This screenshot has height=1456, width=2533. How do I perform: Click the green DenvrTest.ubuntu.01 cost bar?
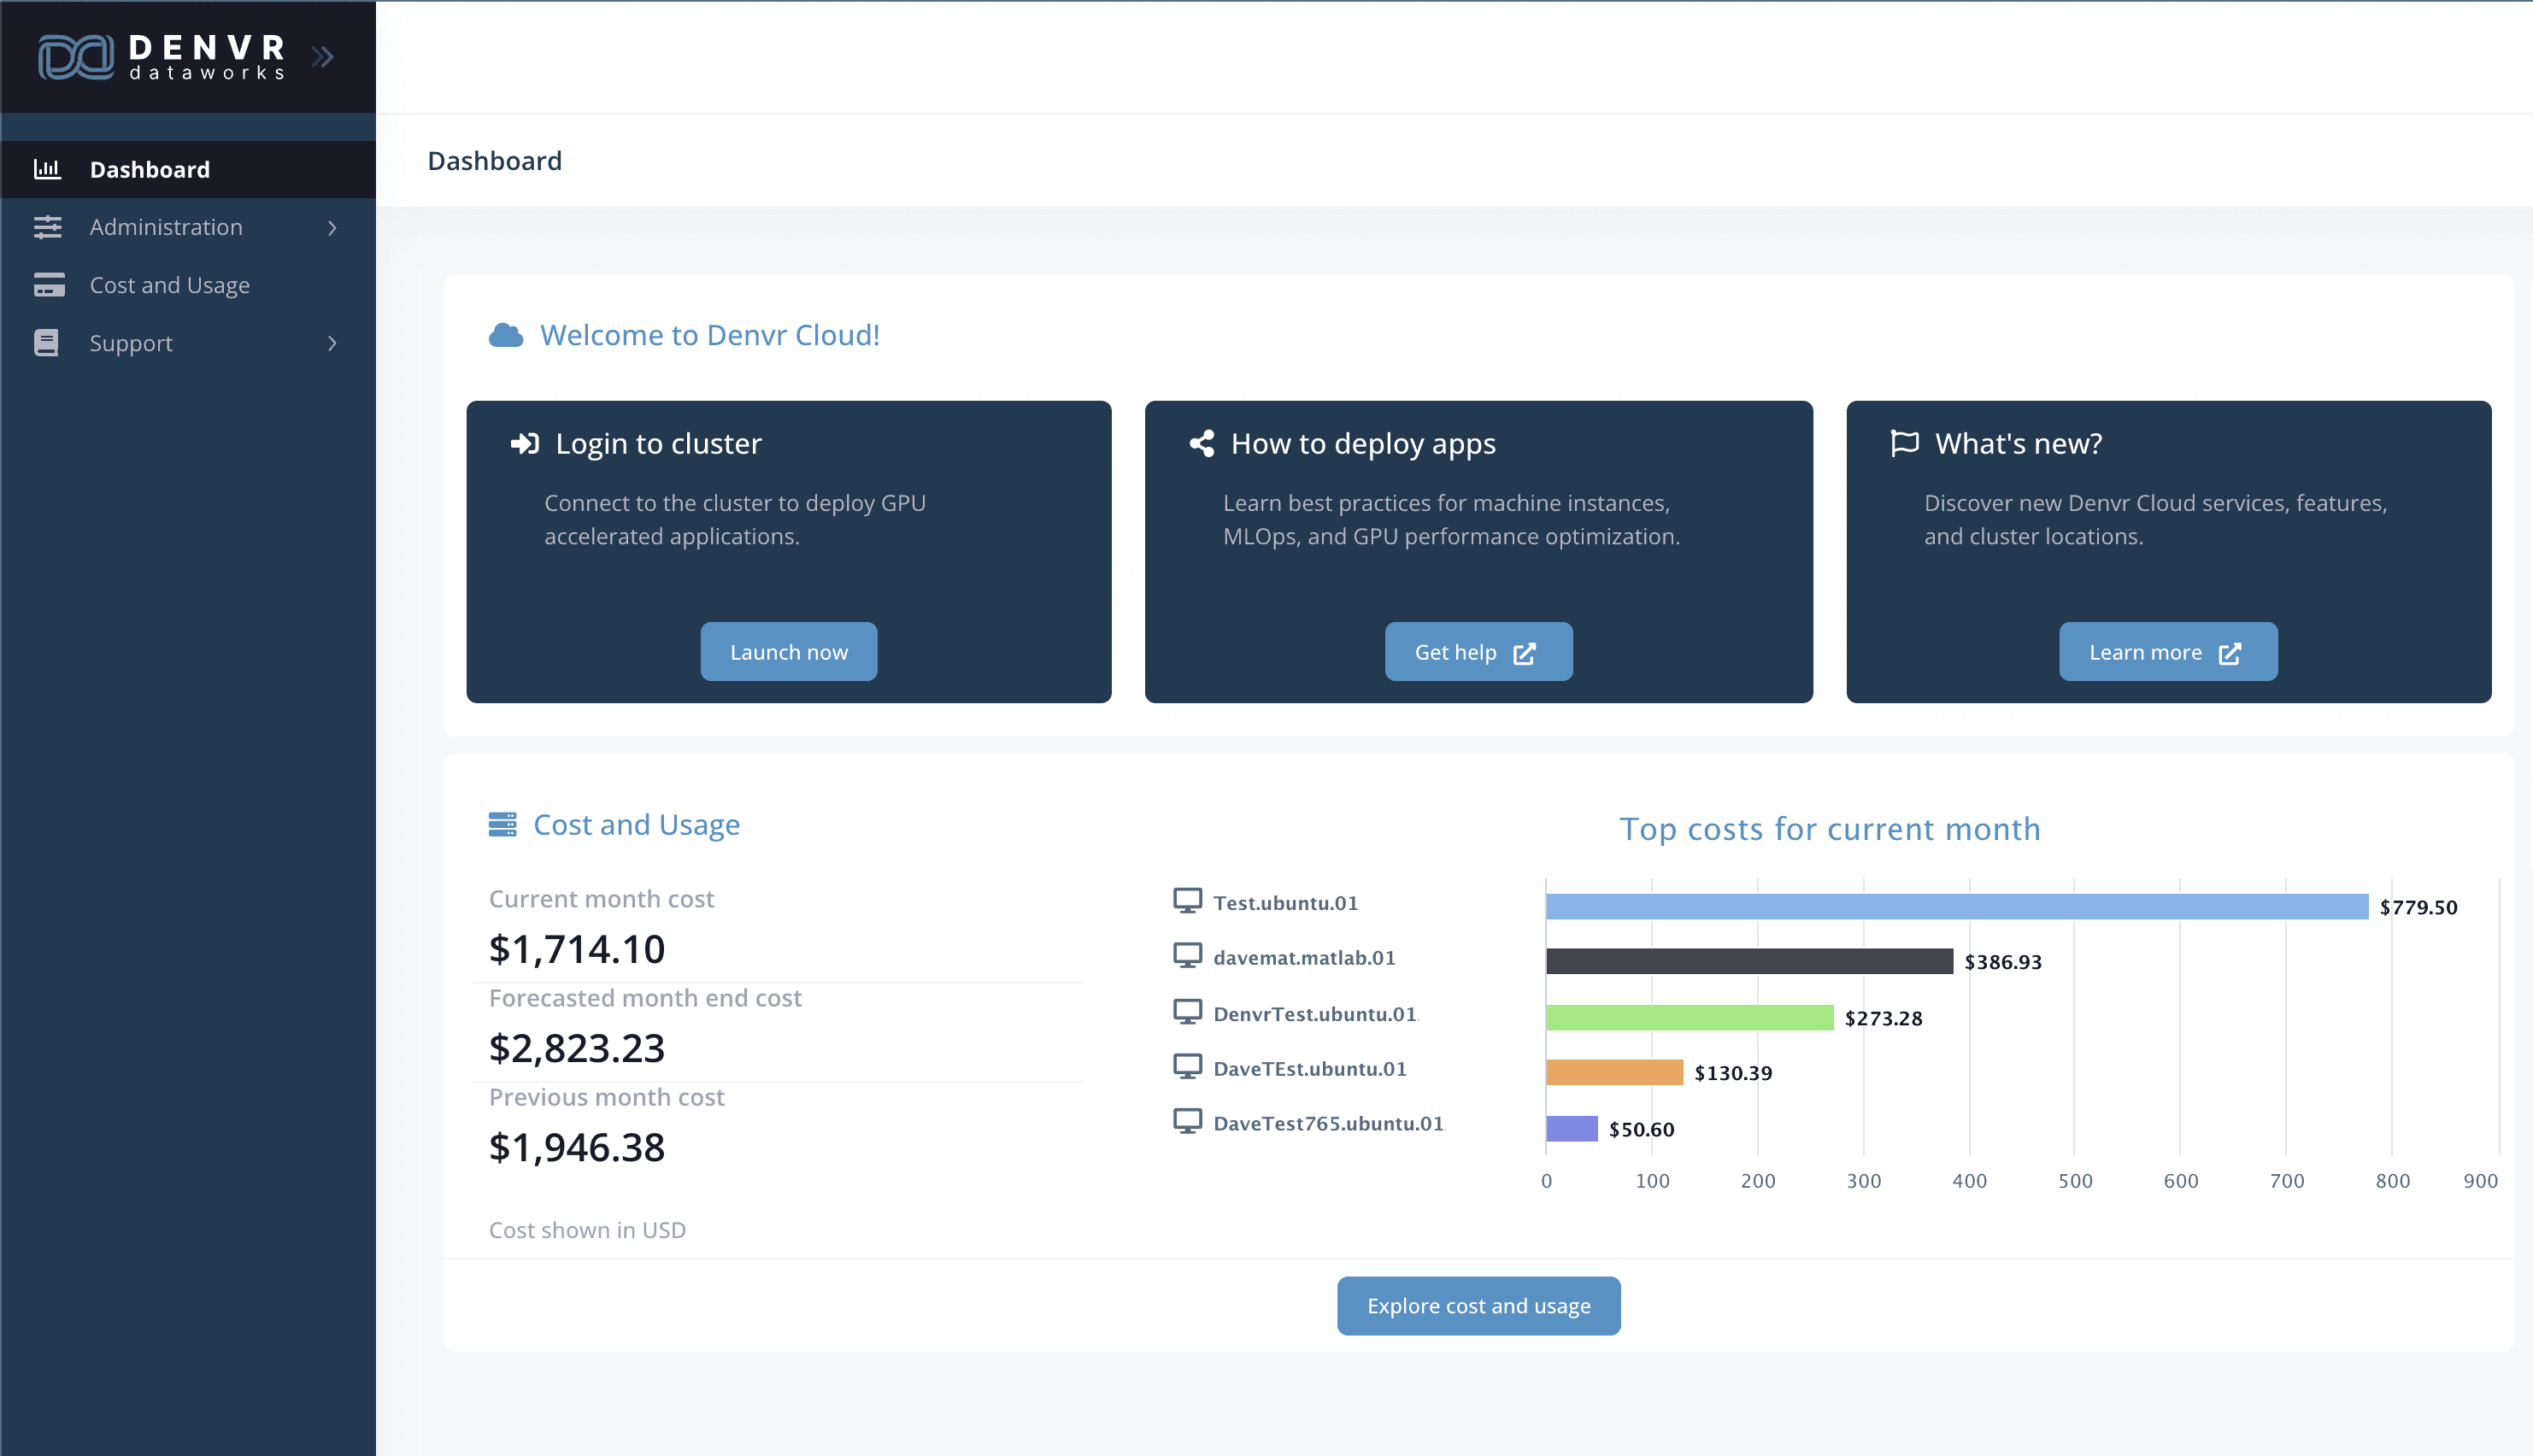(x=1688, y=1017)
